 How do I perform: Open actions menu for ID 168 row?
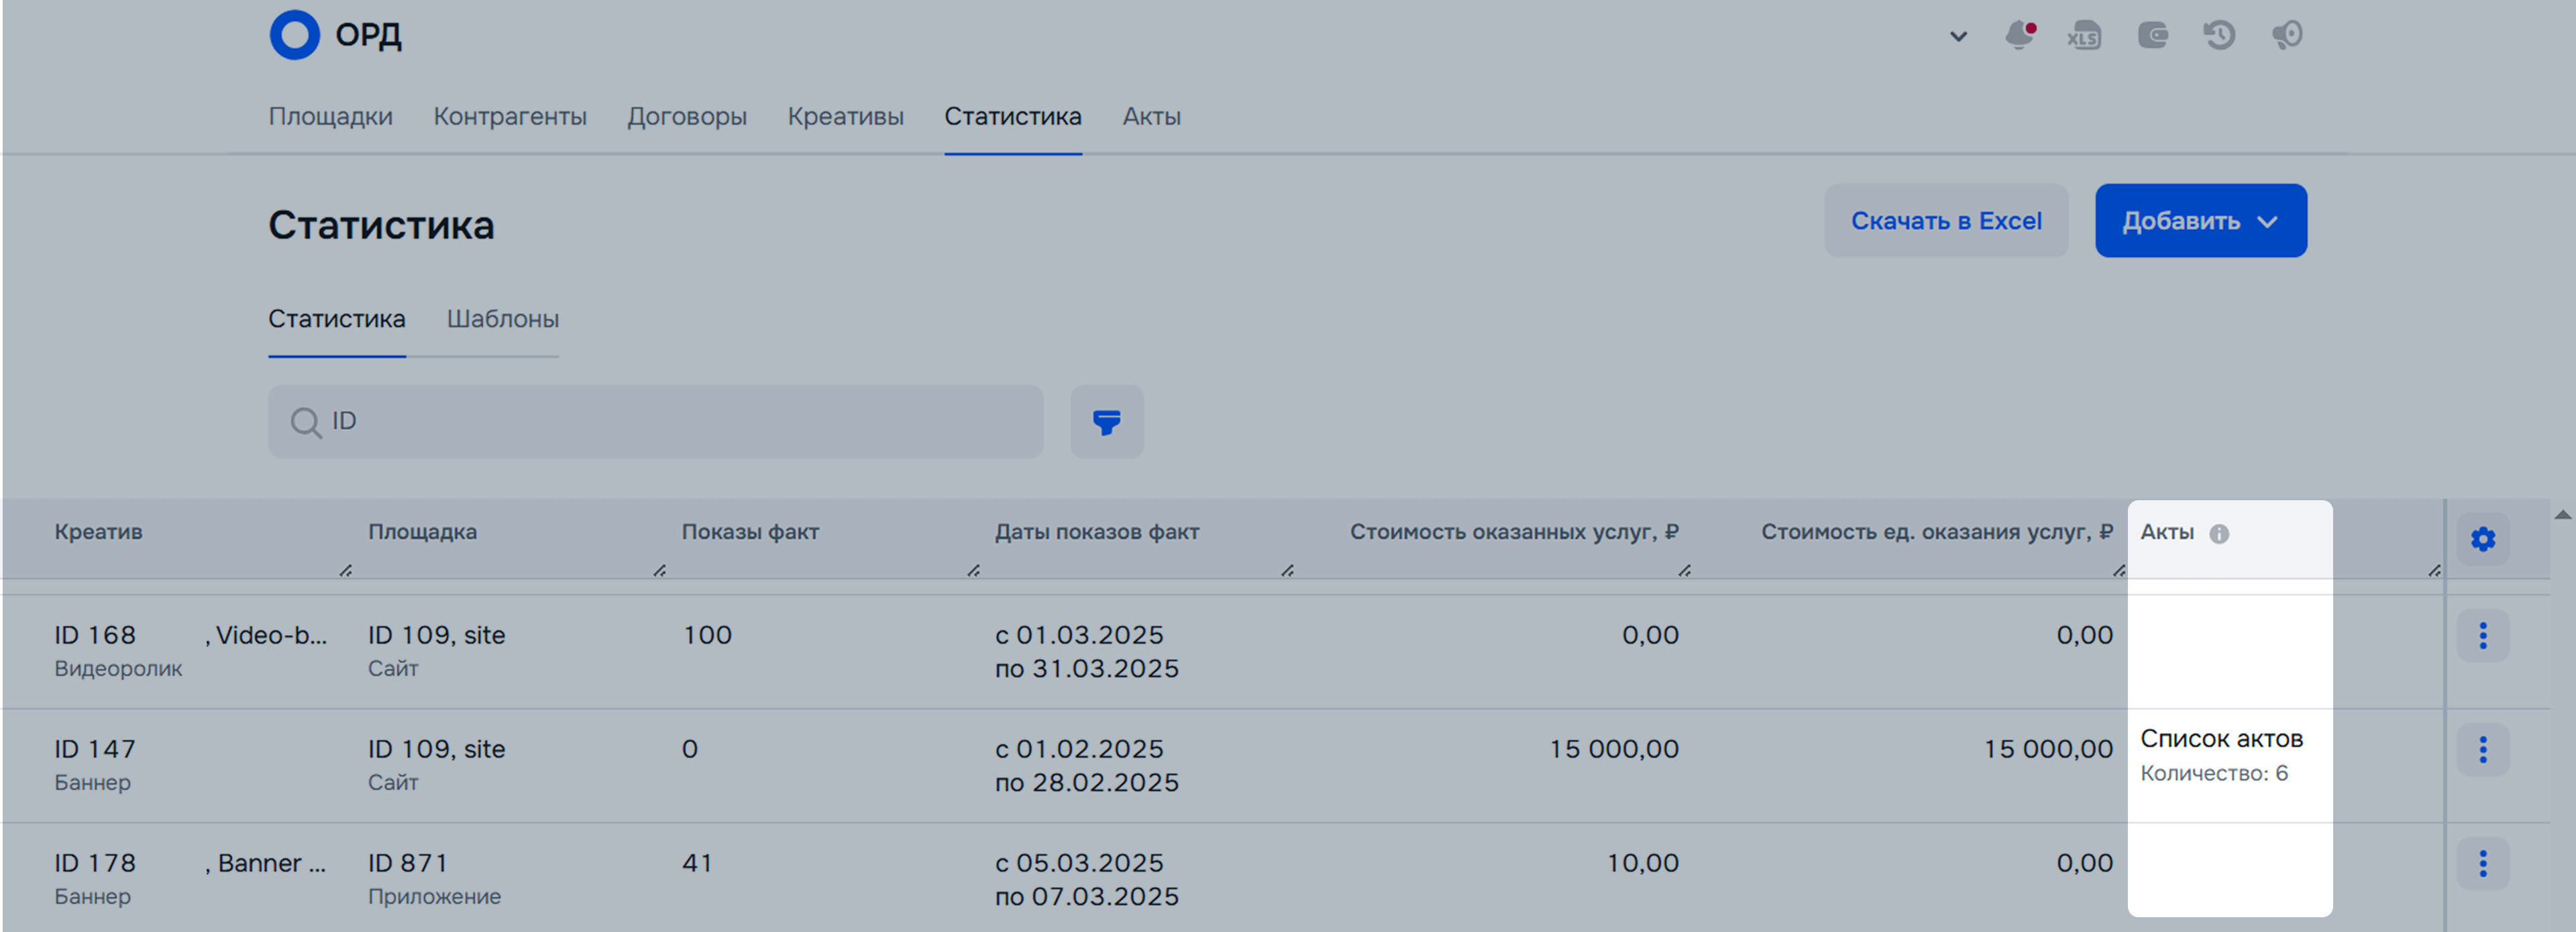point(2482,636)
